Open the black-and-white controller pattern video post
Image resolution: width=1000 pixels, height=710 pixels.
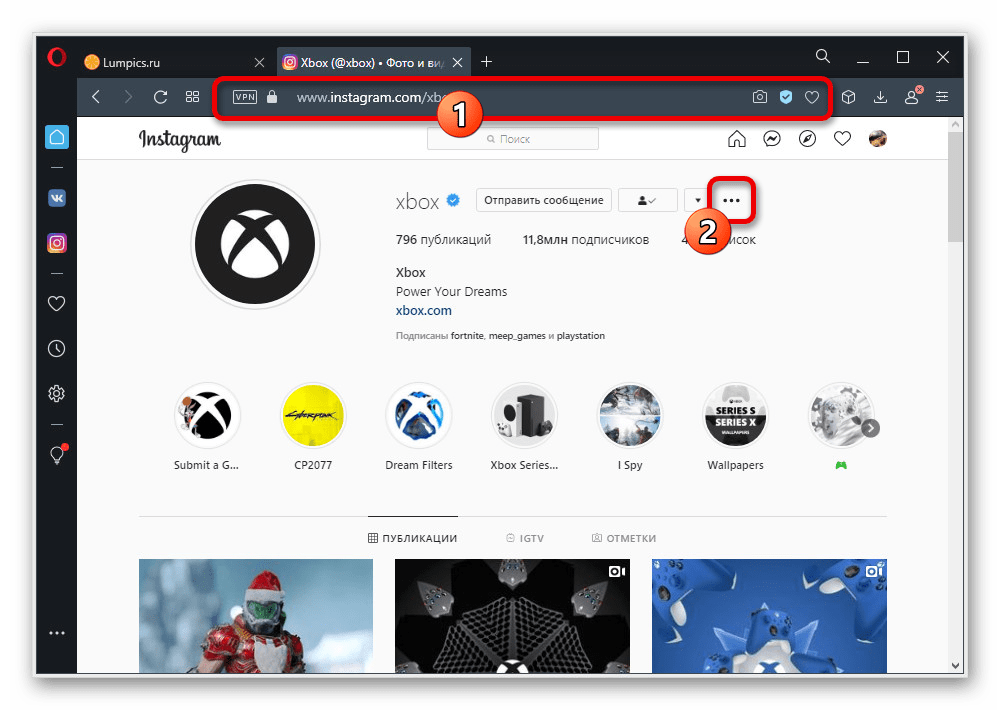tap(512, 616)
